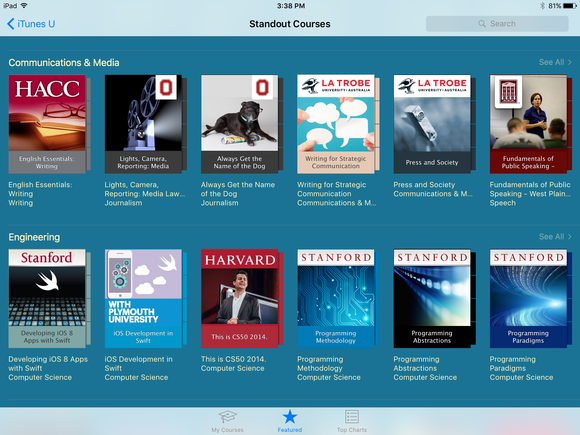Click the "Press and Society" title text
580x435 pixels.
coord(424,185)
